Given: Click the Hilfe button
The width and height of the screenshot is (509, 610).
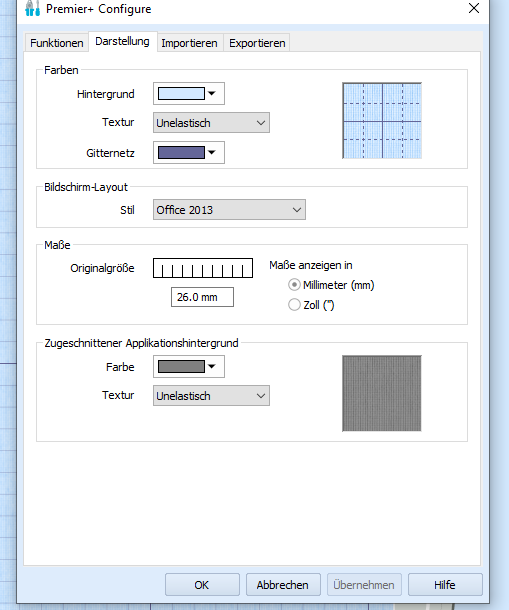Looking at the screenshot, I should coord(445,585).
